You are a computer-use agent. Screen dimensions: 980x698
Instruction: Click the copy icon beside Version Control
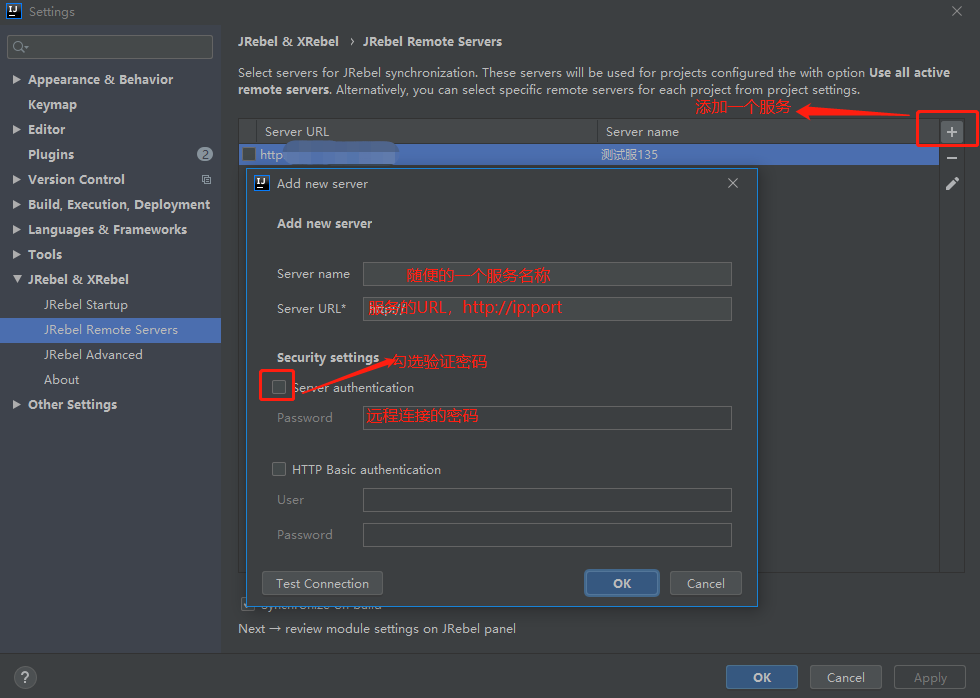tap(206, 180)
